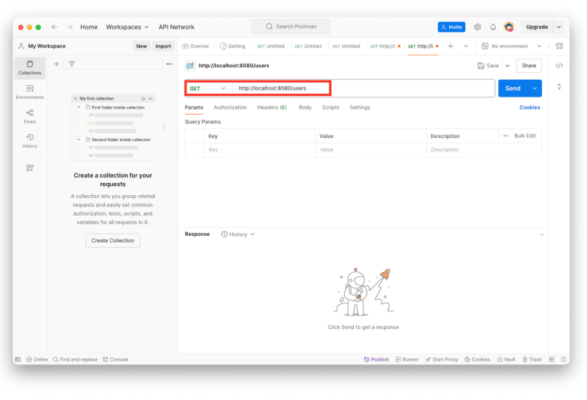
Task: Open notifications bell icon
Action: (493, 27)
